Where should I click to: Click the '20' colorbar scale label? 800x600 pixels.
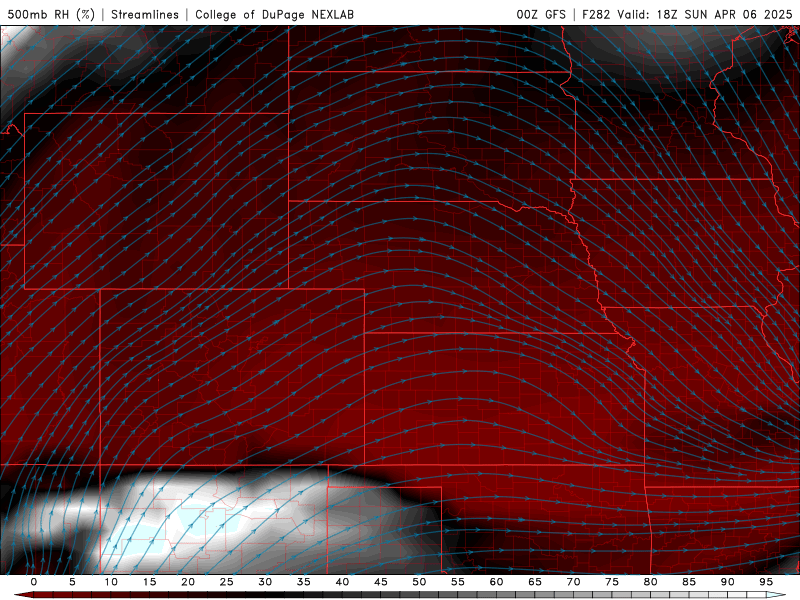[x=188, y=582]
